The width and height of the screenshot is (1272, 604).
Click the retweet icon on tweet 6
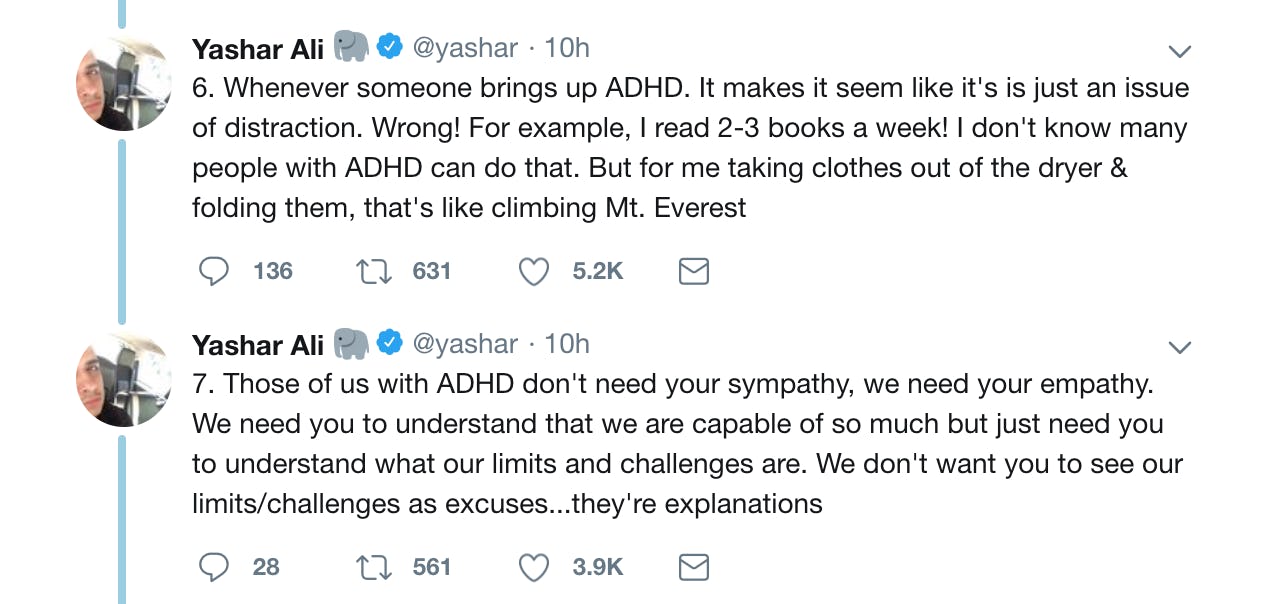373,270
